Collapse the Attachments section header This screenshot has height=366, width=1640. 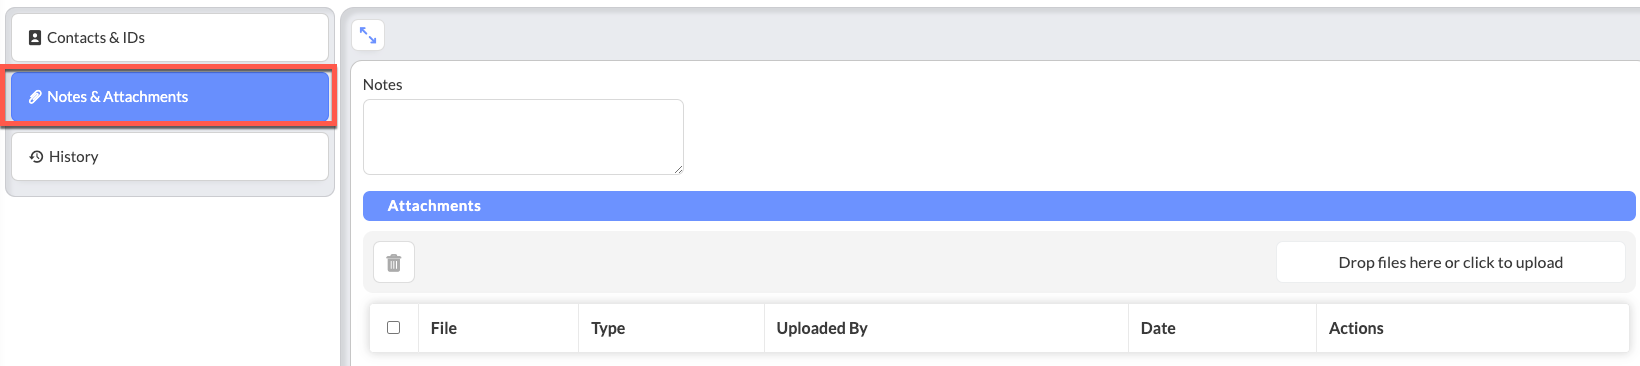pyautogui.click(x=999, y=206)
